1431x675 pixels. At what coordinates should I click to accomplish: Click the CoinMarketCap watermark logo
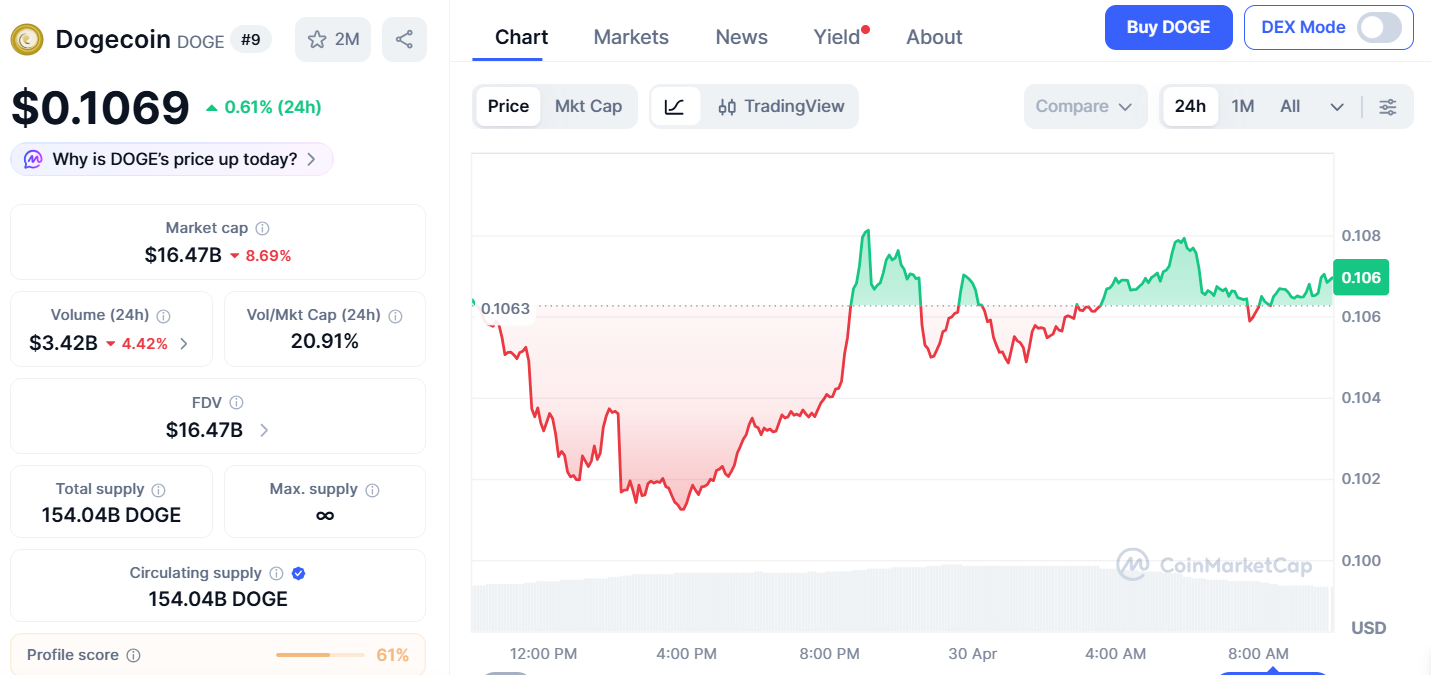point(1214,565)
